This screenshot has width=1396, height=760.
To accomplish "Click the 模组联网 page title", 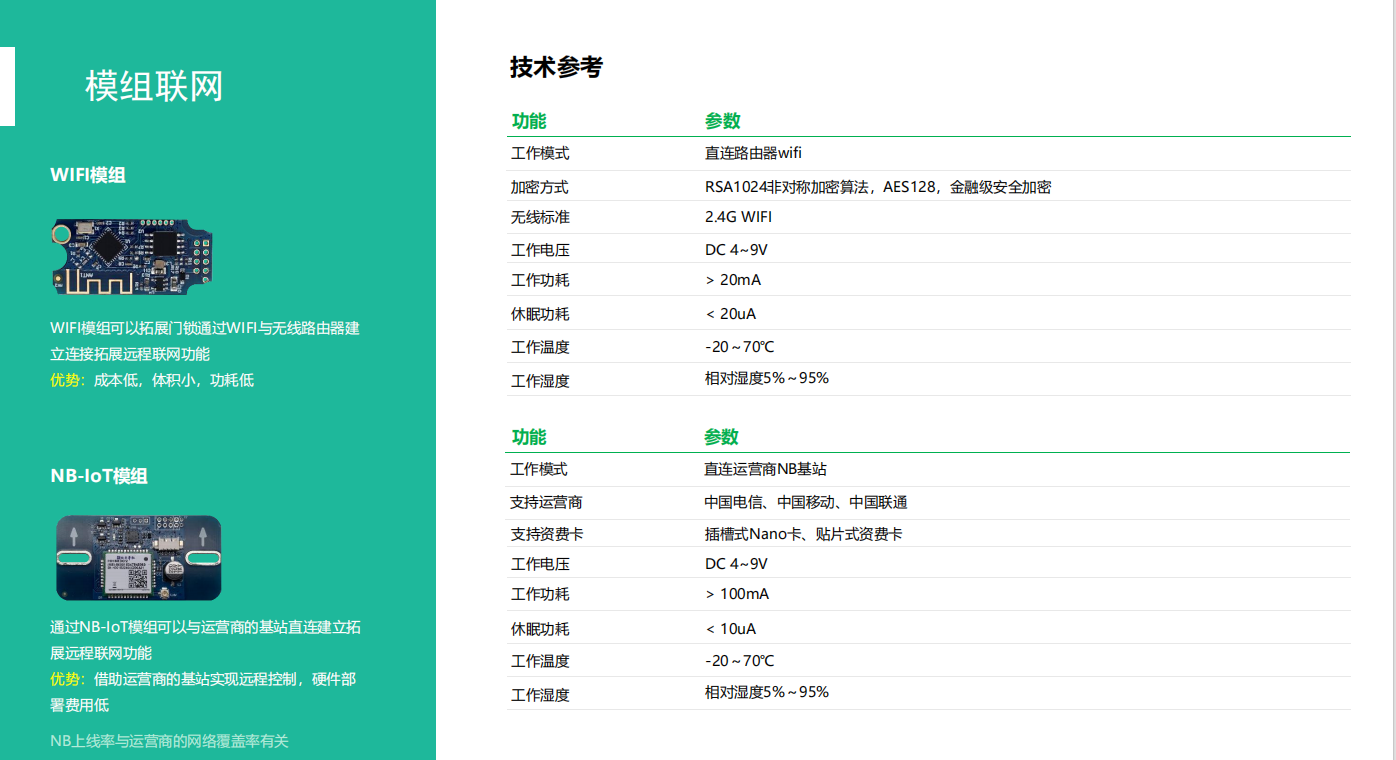I will (x=154, y=87).
